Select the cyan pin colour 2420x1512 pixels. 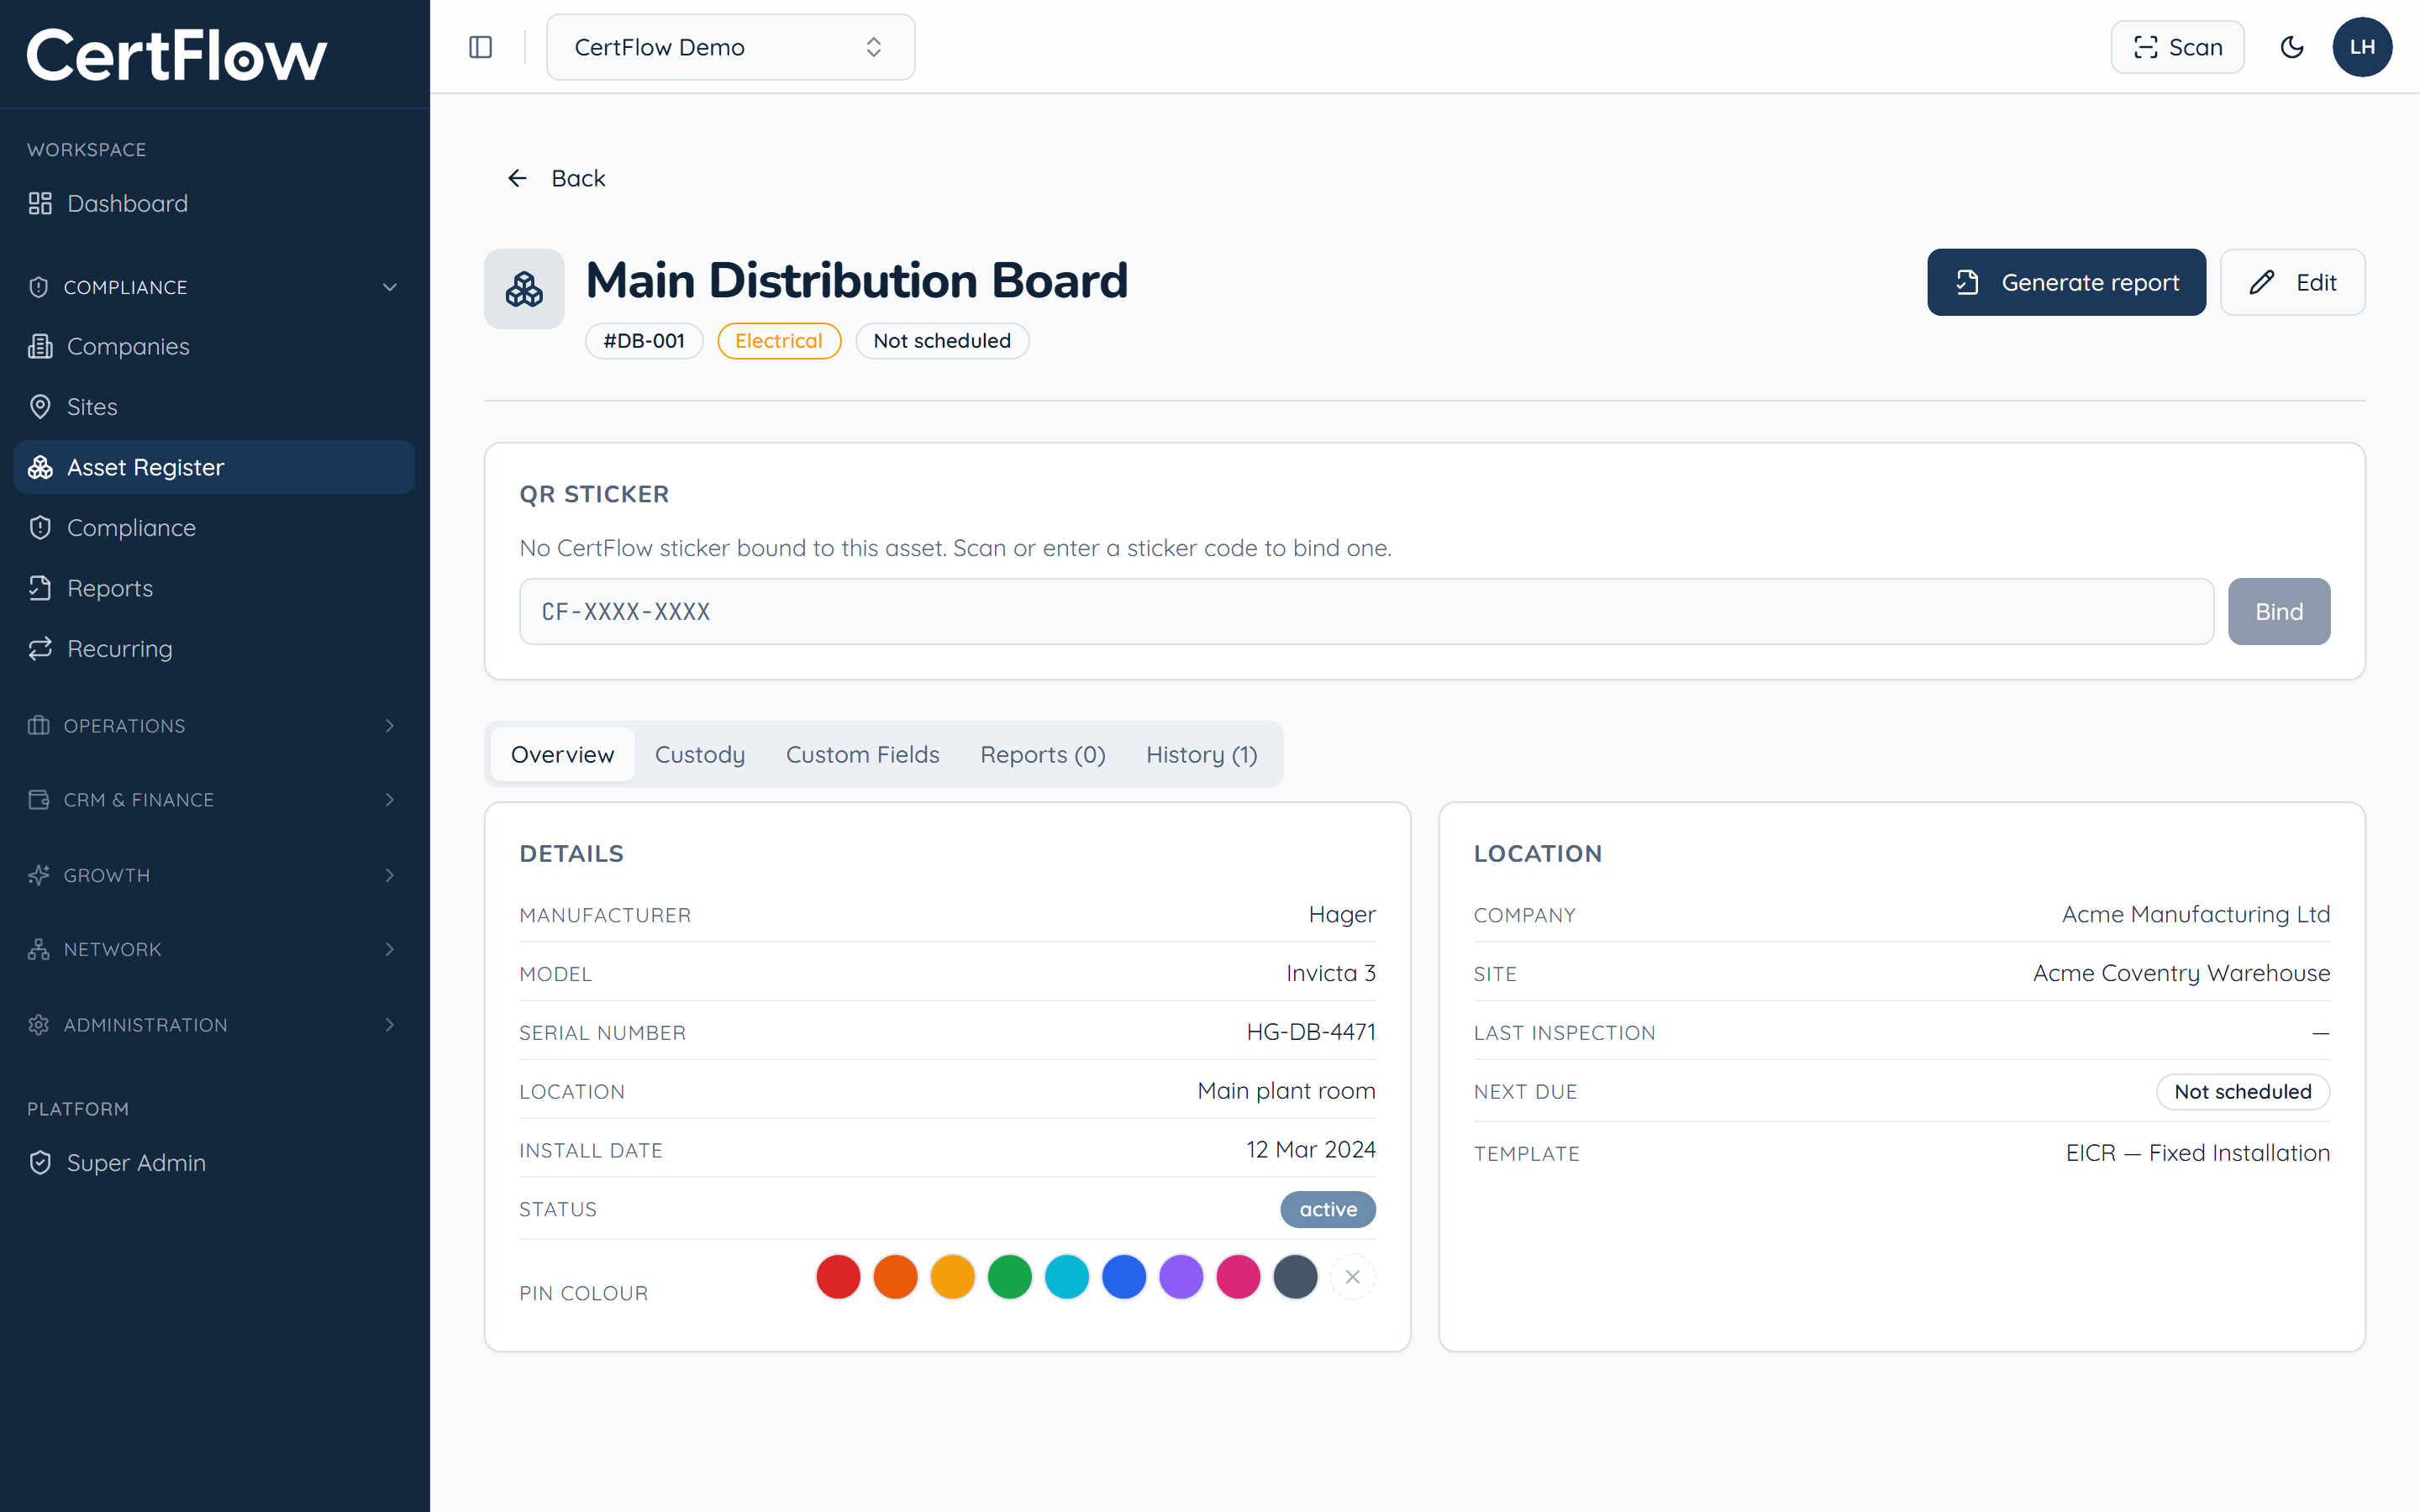click(1067, 1277)
